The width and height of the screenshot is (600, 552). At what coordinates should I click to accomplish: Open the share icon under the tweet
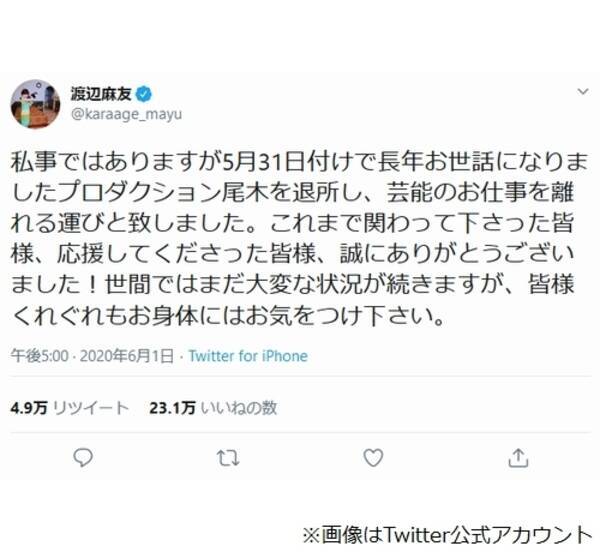pyautogui.click(x=517, y=457)
